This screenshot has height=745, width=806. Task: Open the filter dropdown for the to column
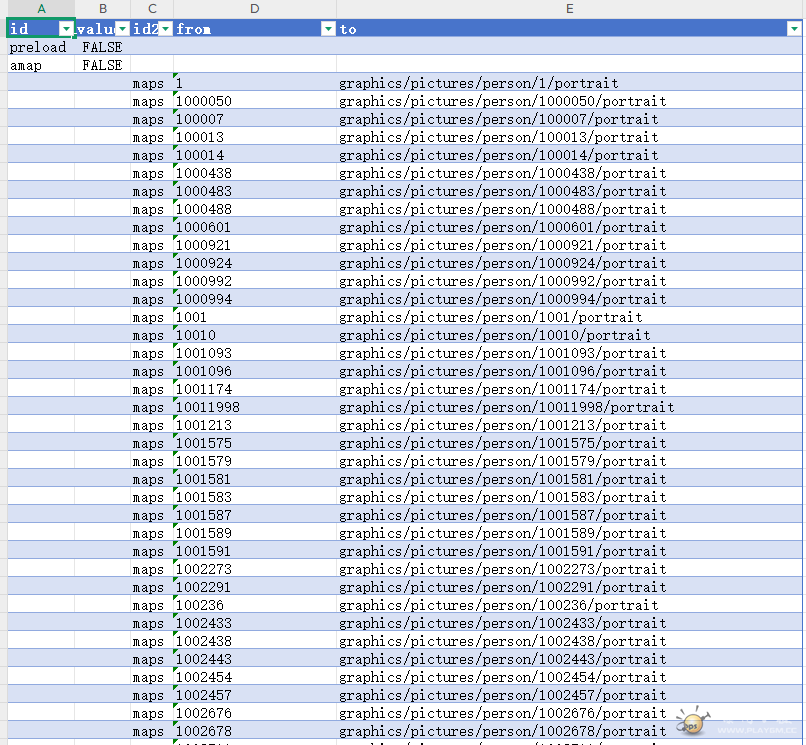(794, 29)
